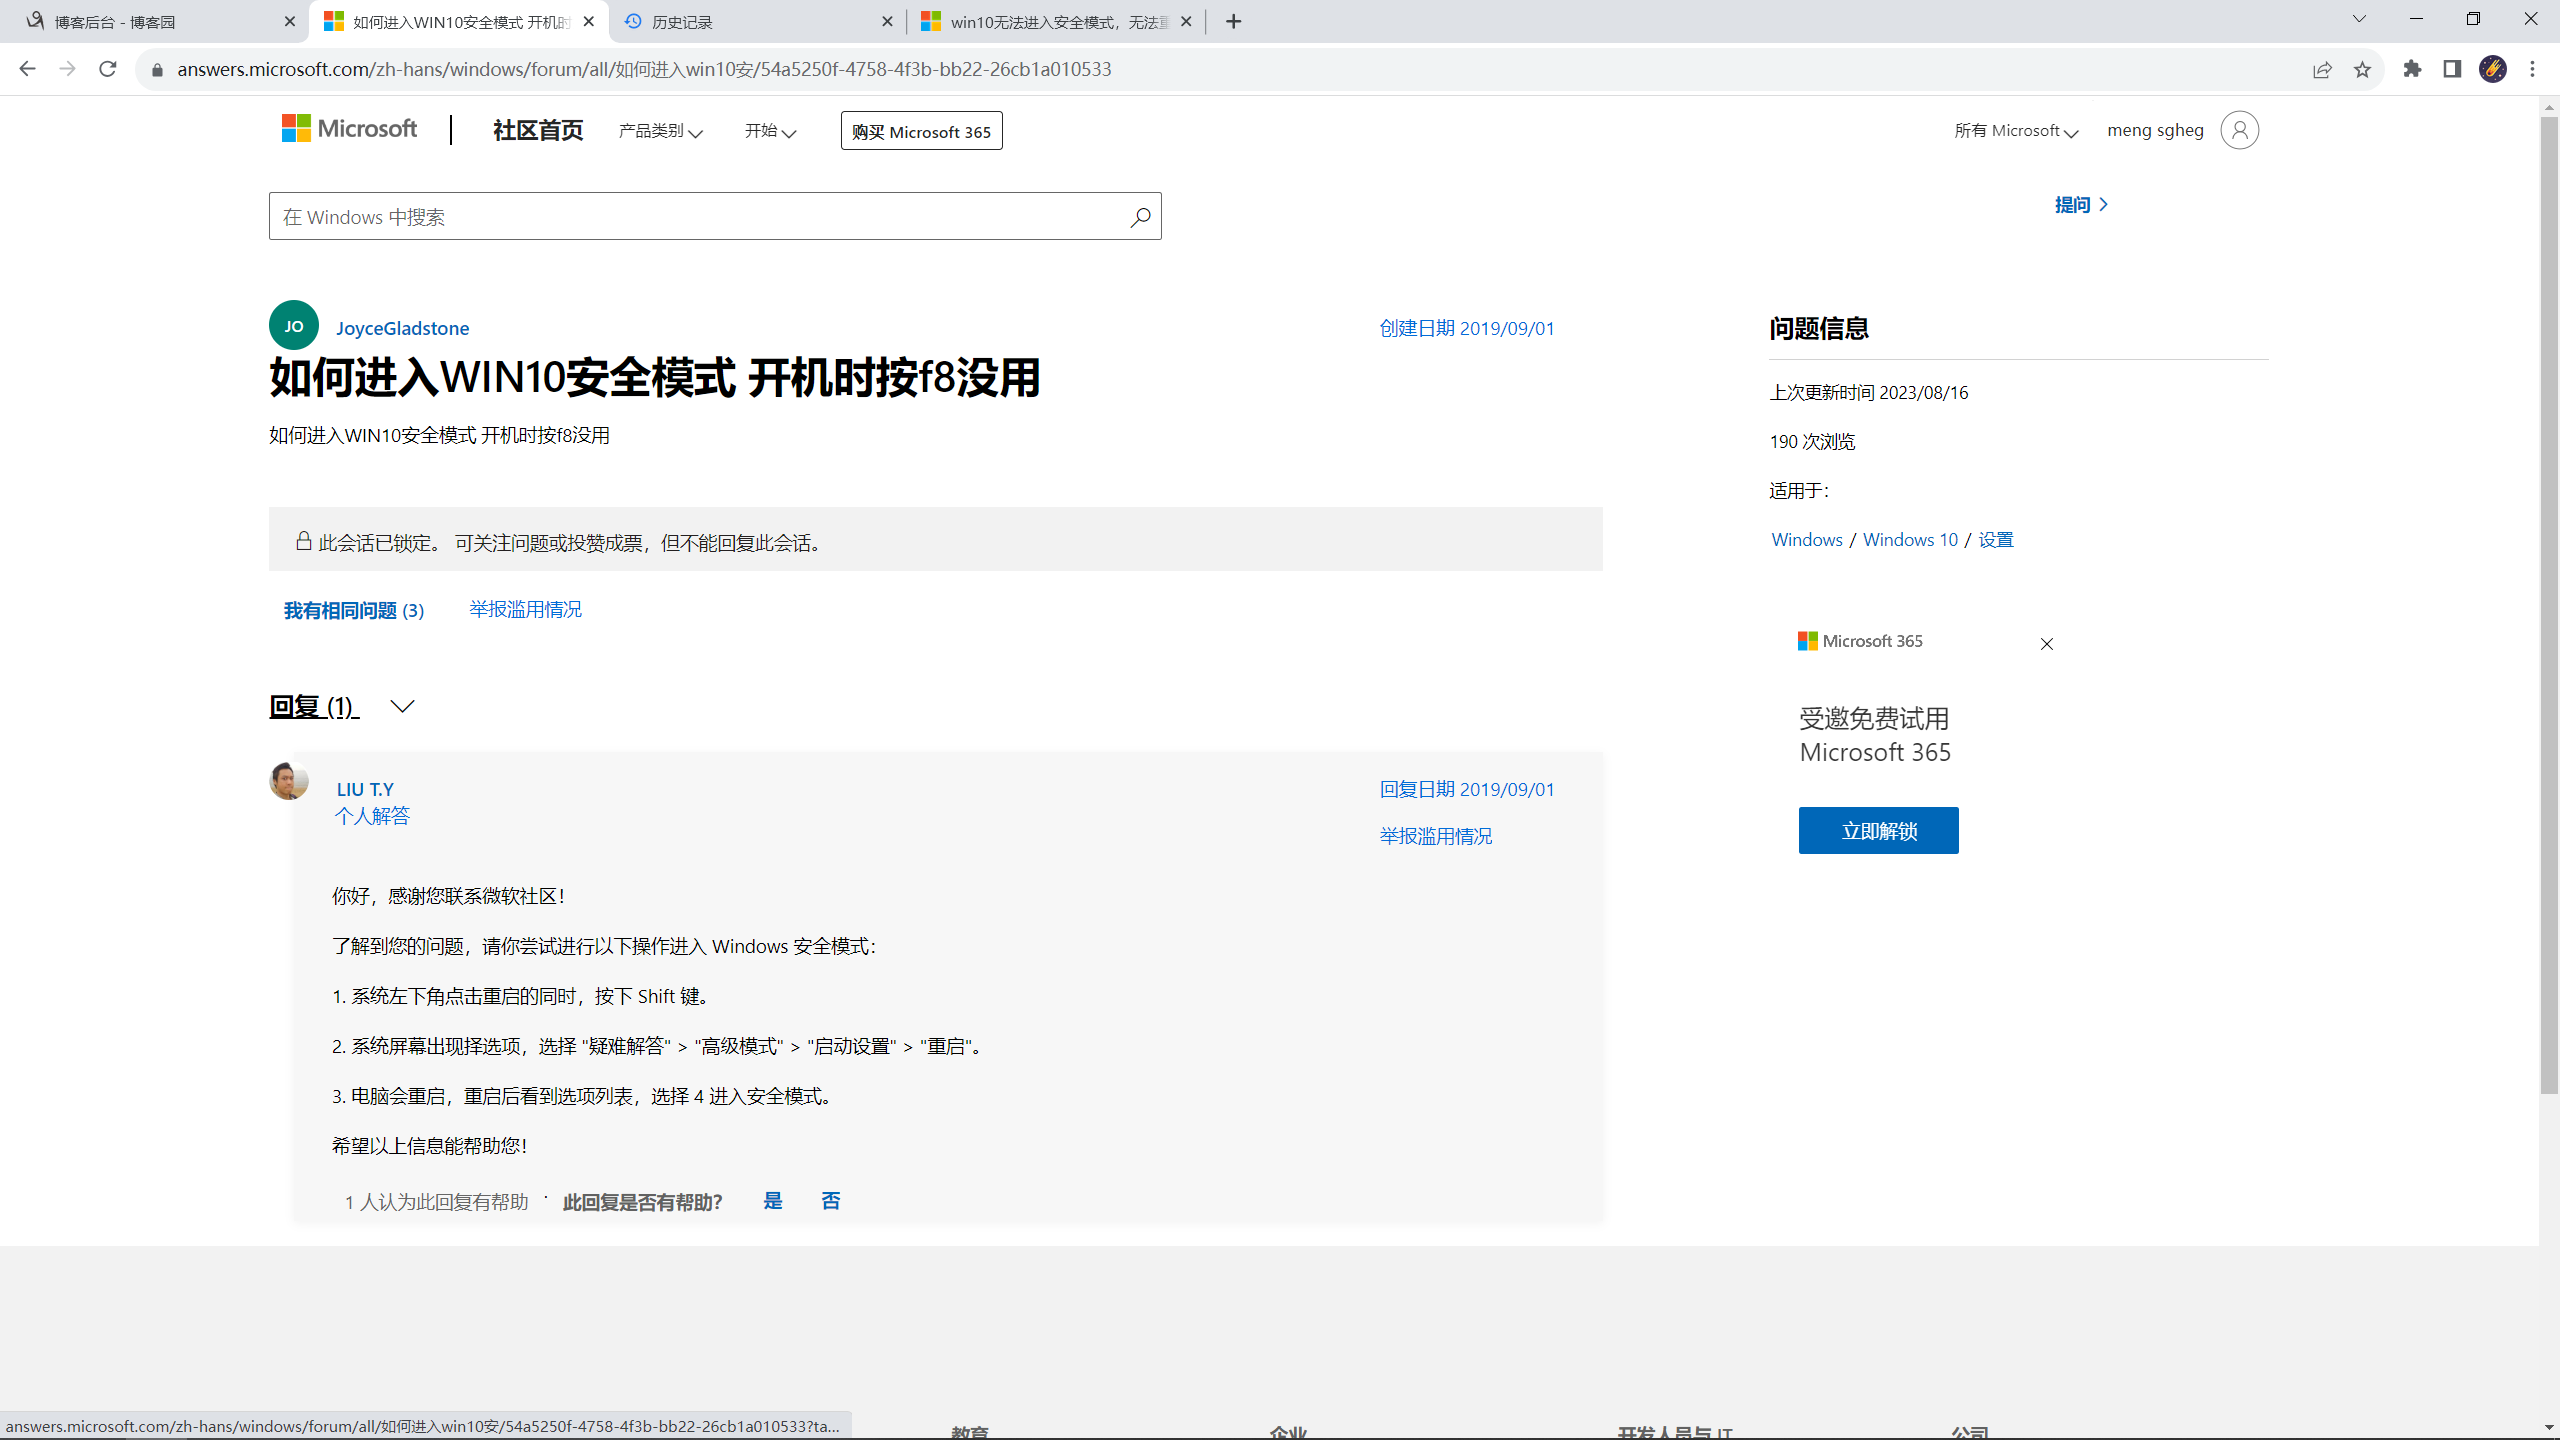Vote 是 for helpful reply

[773, 1201]
